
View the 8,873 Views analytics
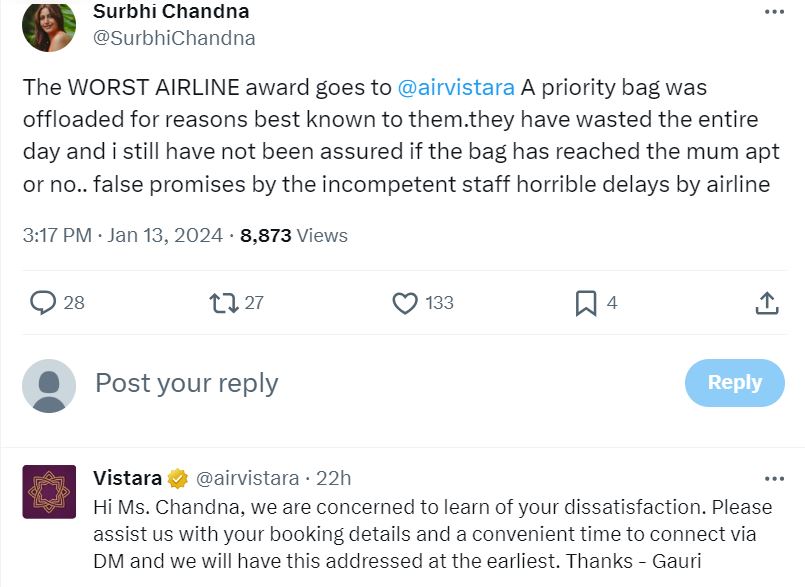coord(294,236)
